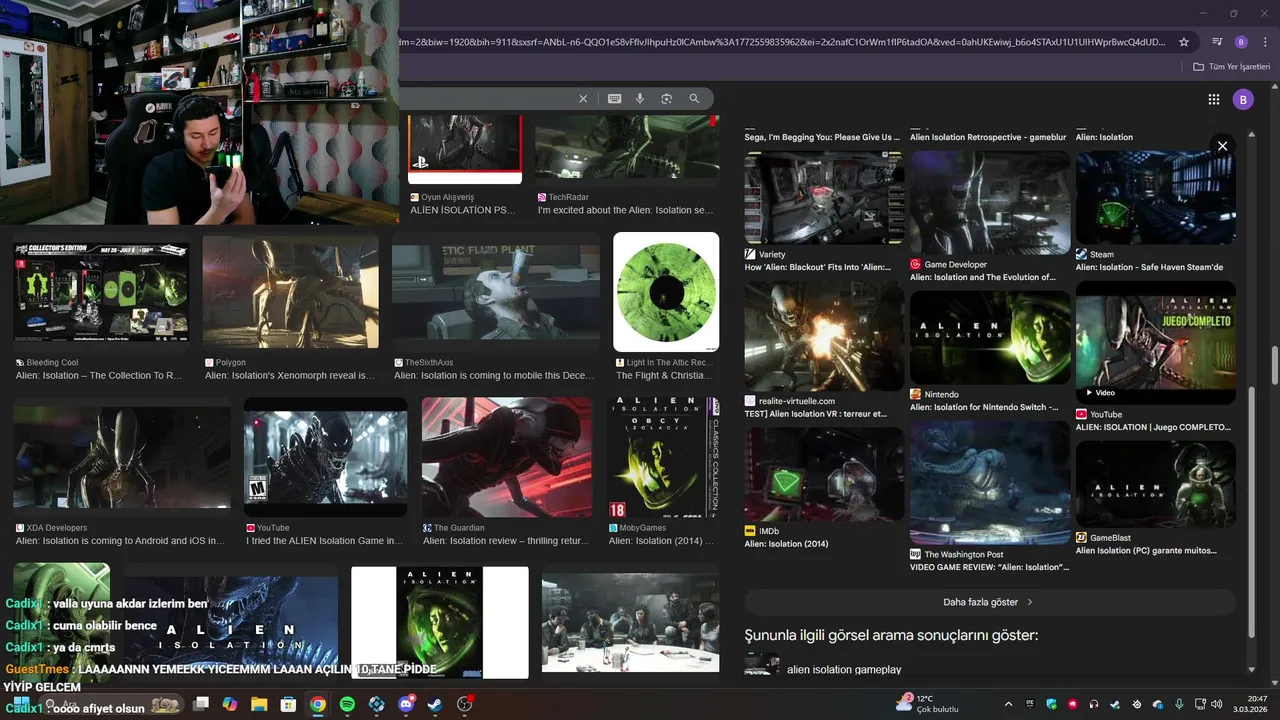Close the image preview side panel
Screen dimensions: 1280x720
click(1222, 146)
